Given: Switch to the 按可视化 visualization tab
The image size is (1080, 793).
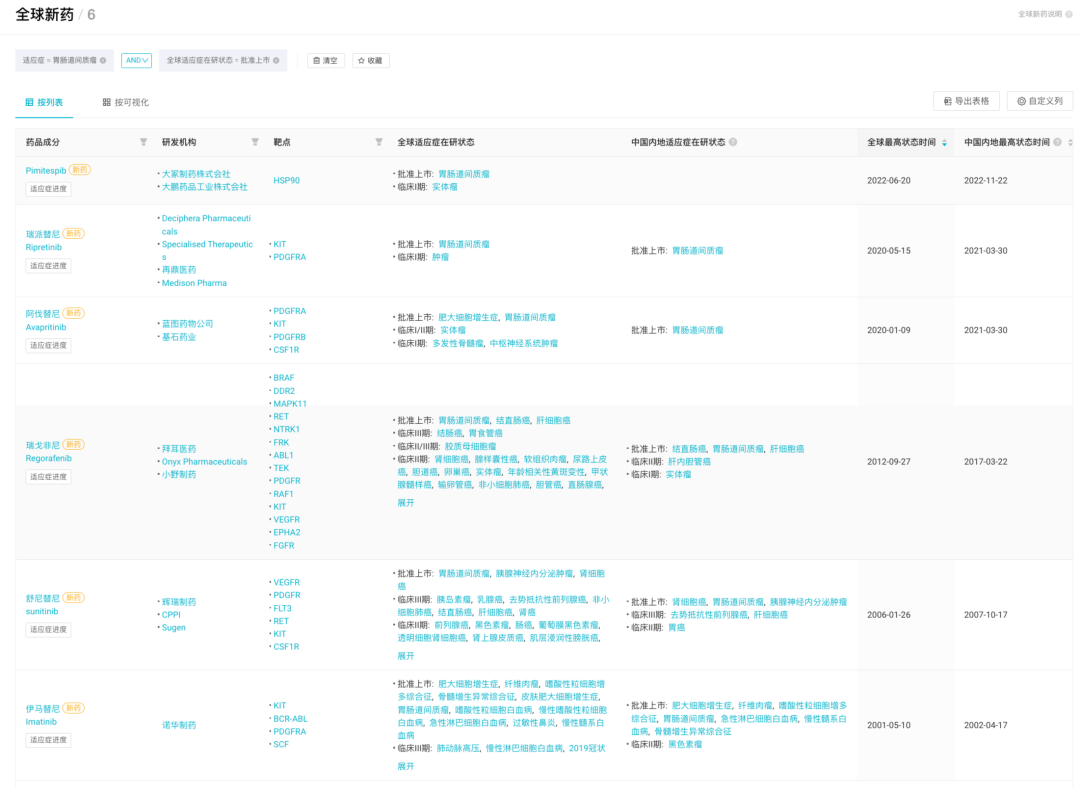Looking at the screenshot, I should pos(126,102).
